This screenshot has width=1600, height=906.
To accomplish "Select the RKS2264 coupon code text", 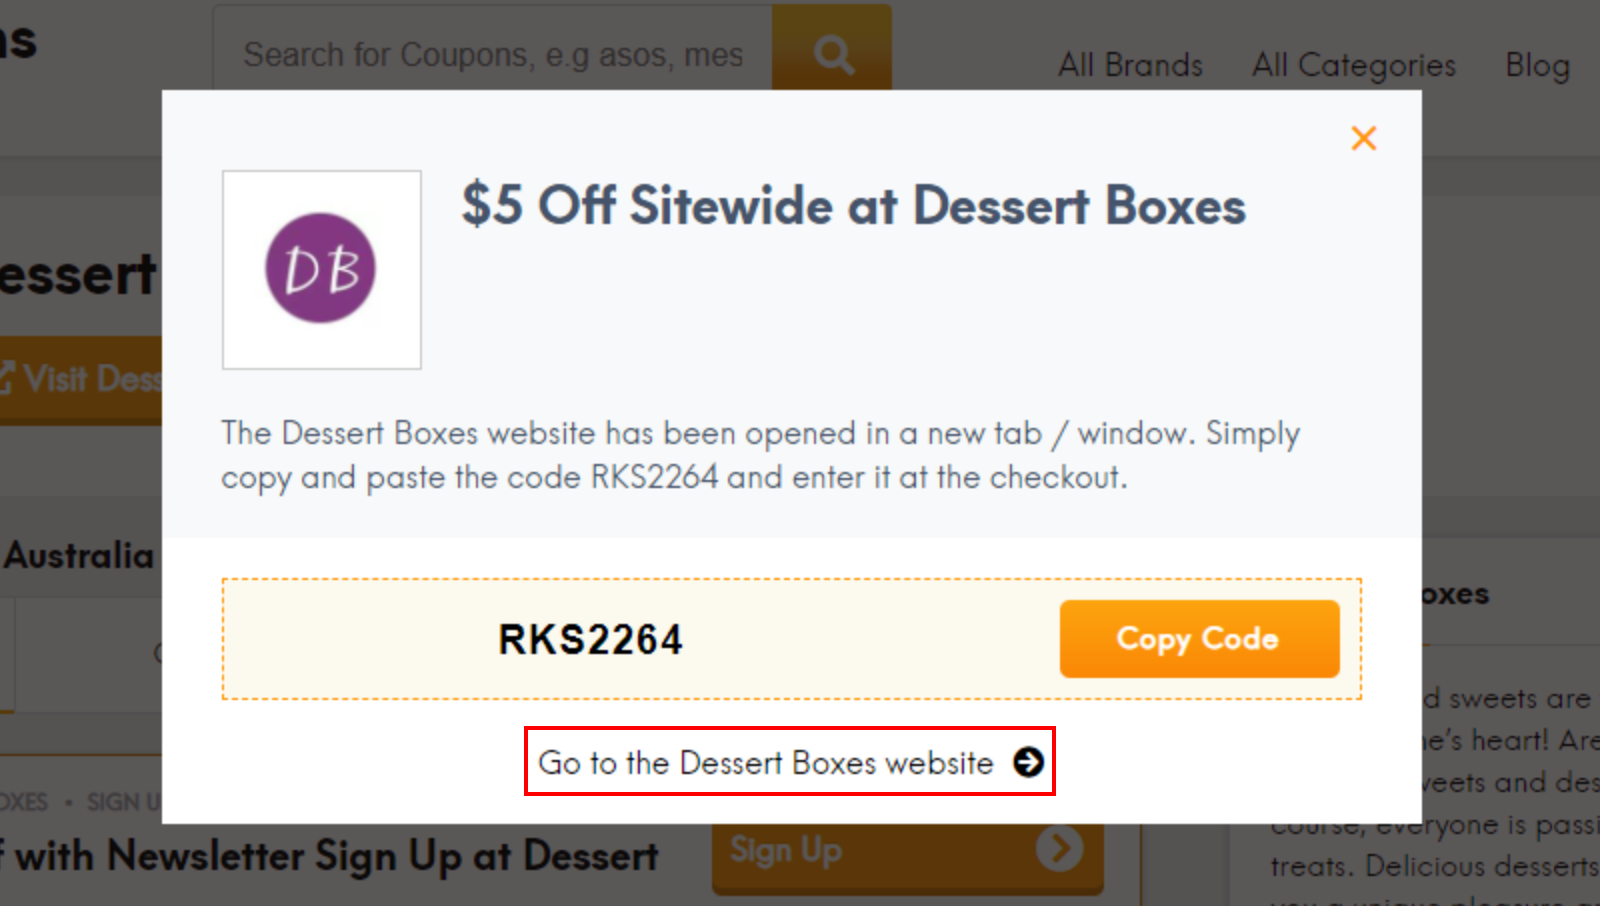I will 589,639.
